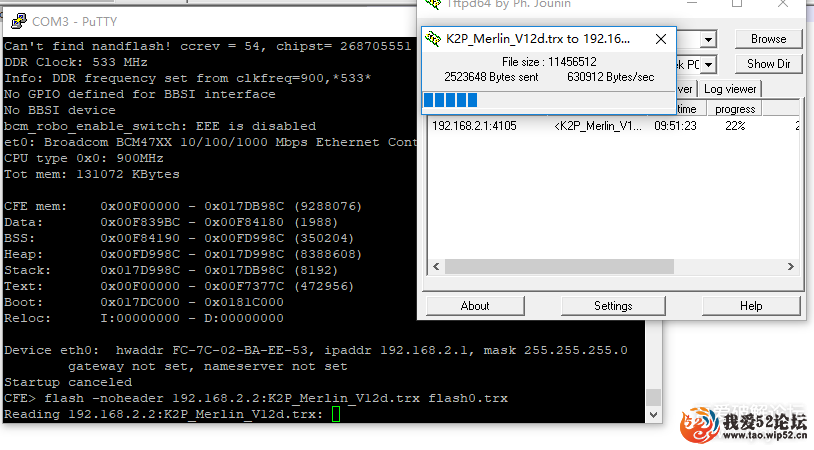Select the 192.168.2.1:4105 transfer row
The height and width of the screenshot is (450, 814).
[615, 126]
